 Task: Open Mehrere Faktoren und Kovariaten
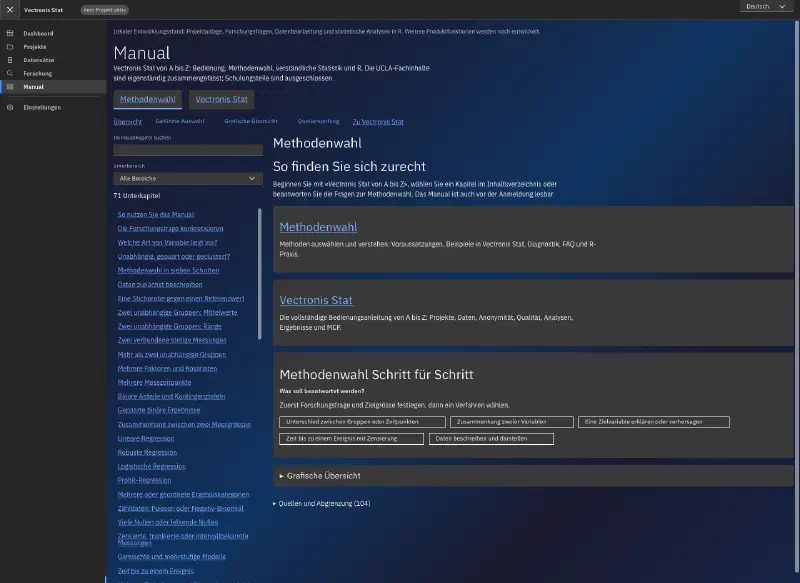tap(167, 368)
